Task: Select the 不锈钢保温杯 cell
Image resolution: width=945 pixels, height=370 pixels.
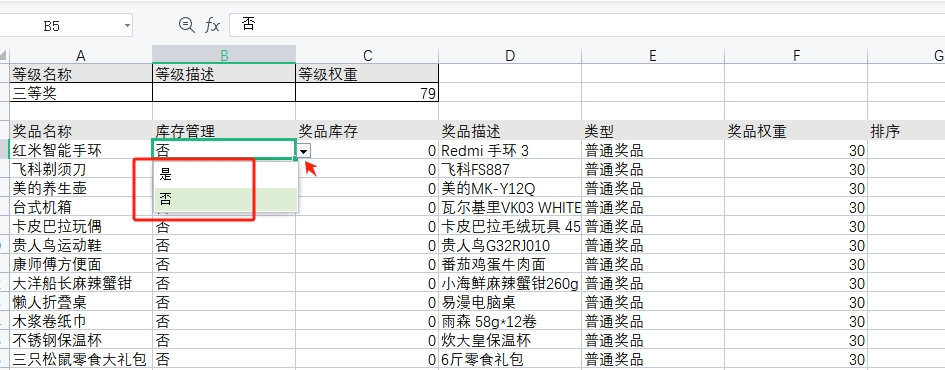Action: click(81, 340)
